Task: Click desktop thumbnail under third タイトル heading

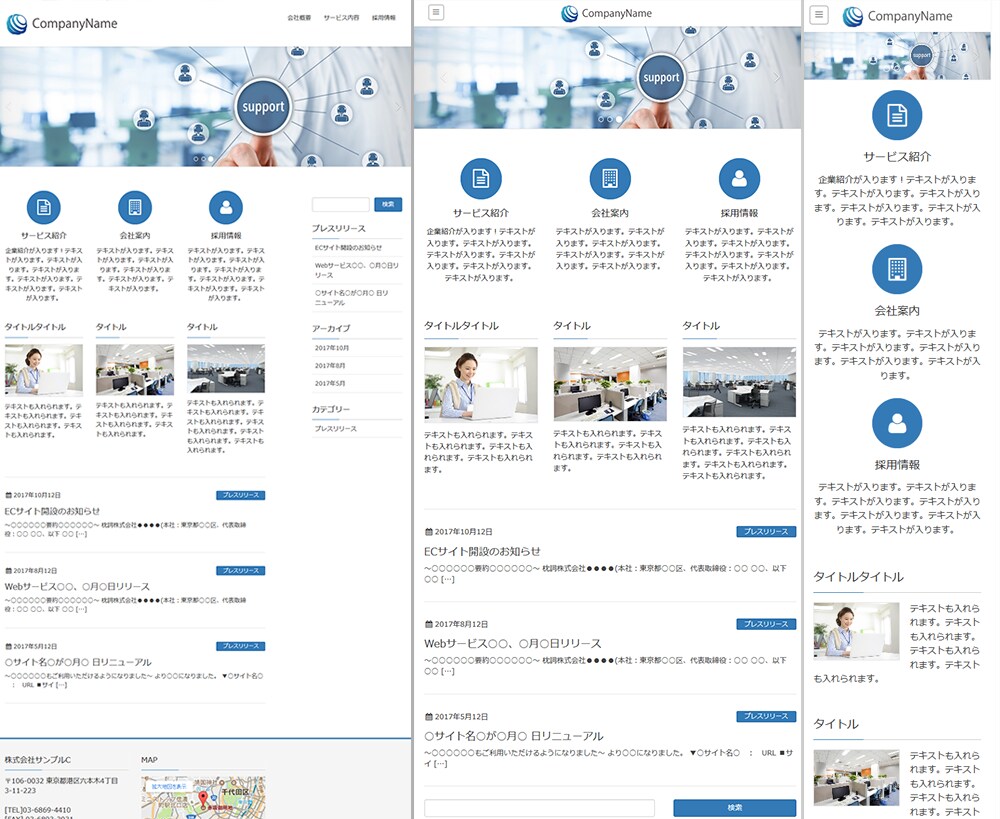Action: point(226,369)
